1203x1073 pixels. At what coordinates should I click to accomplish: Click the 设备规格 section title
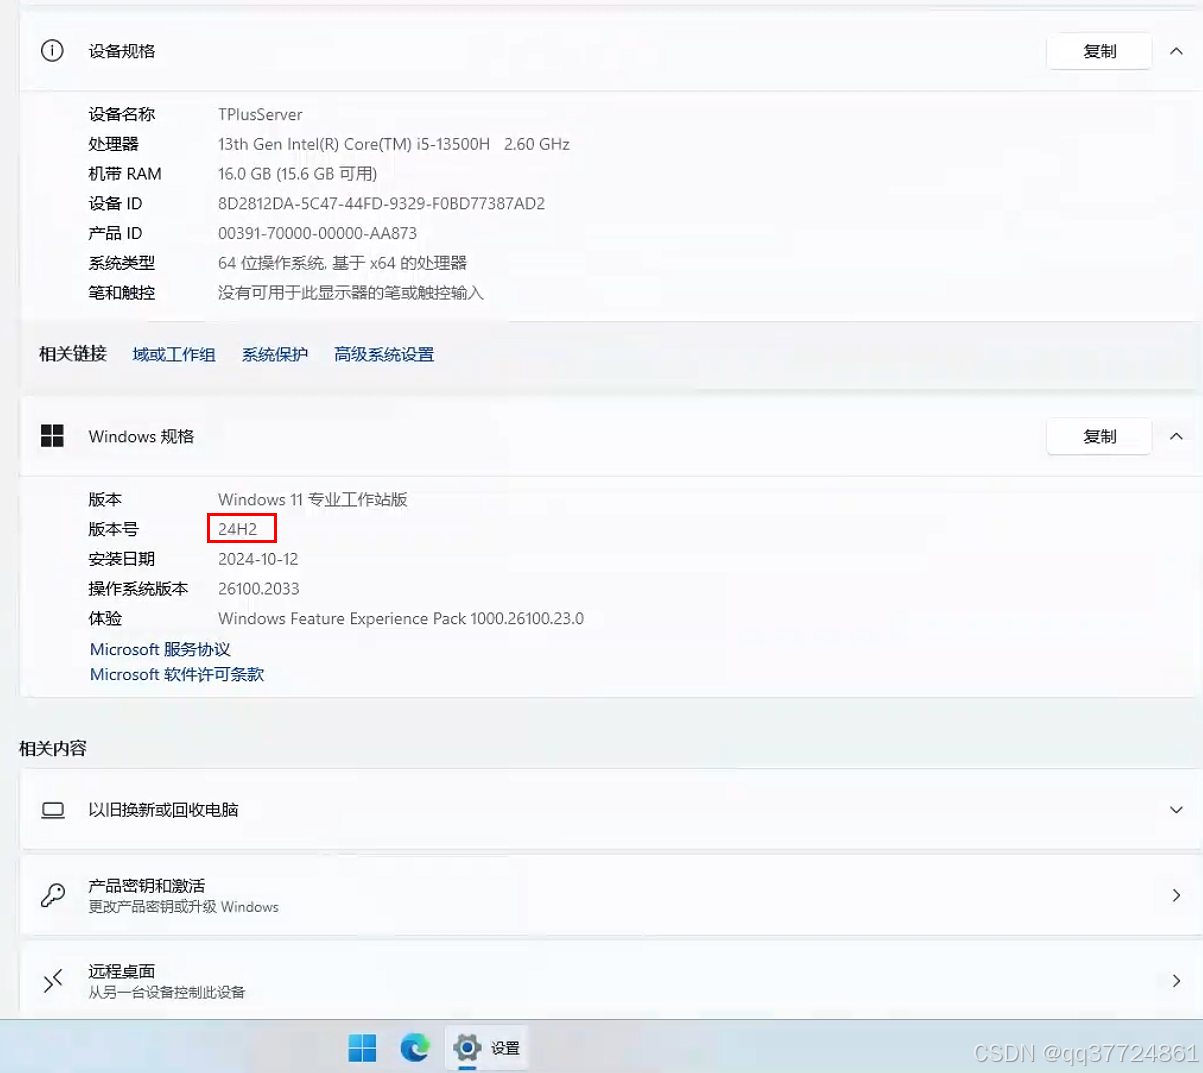click(x=122, y=51)
